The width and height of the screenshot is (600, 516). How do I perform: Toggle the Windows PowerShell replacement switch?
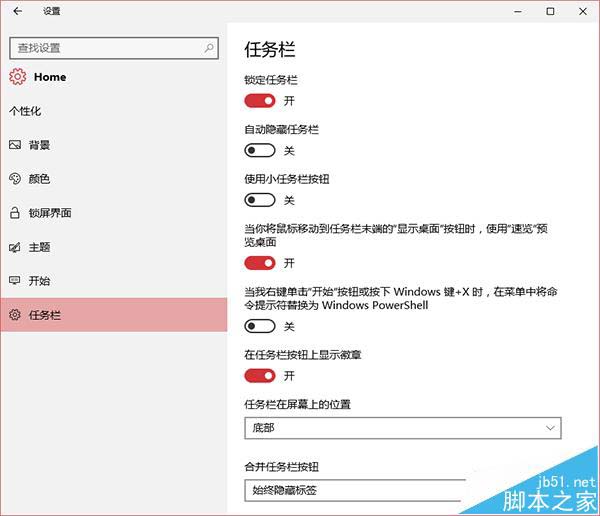click(260, 326)
